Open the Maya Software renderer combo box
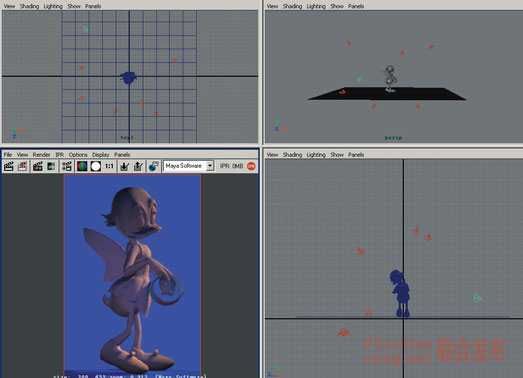This screenshot has height=378, width=523. [x=188, y=166]
